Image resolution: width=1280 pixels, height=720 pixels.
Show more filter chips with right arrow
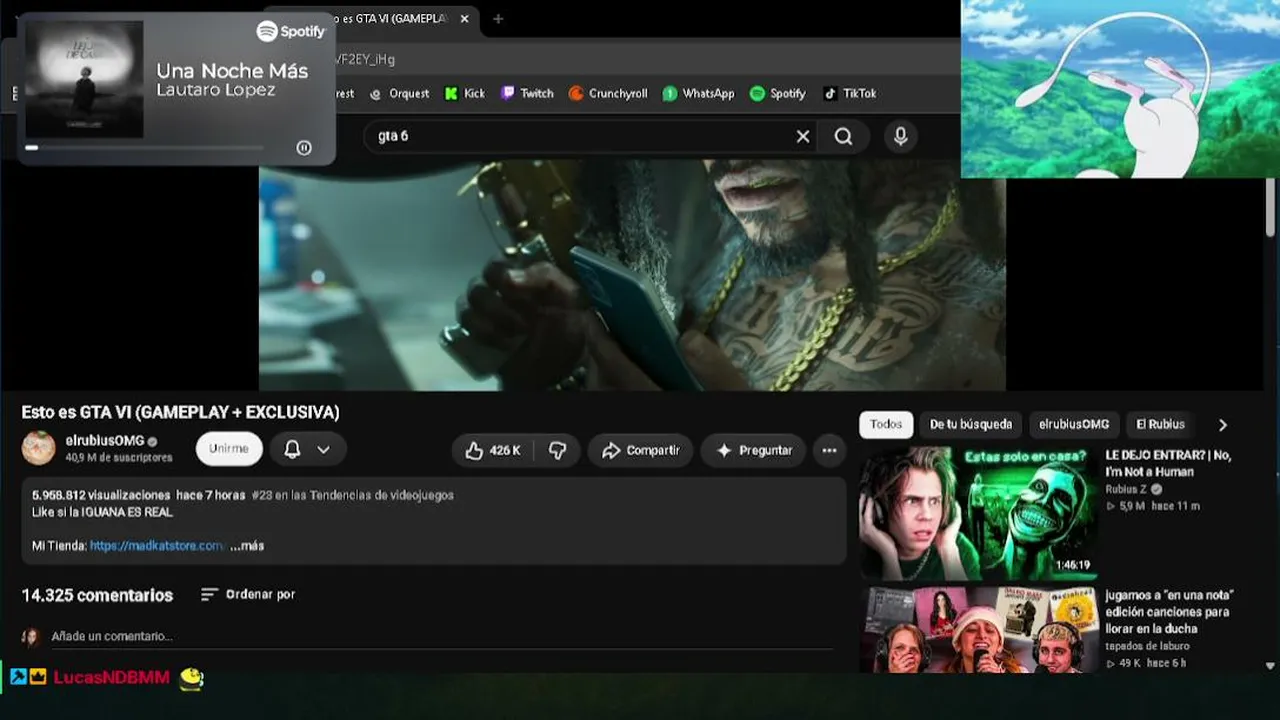1222,424
